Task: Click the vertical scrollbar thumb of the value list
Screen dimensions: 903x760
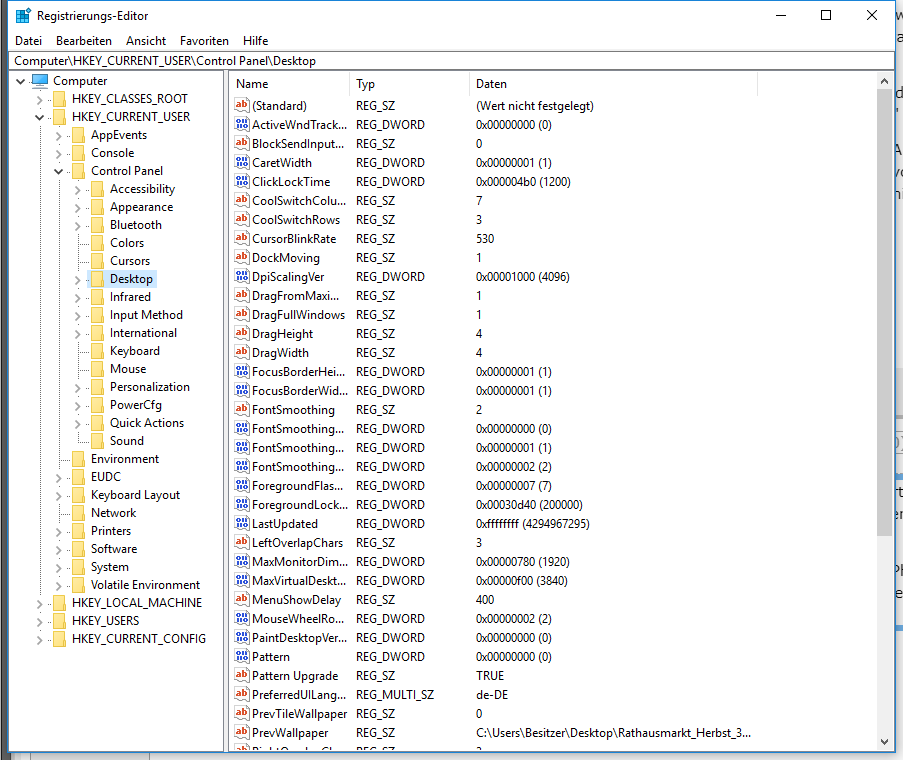Action: tap(885, 313)
